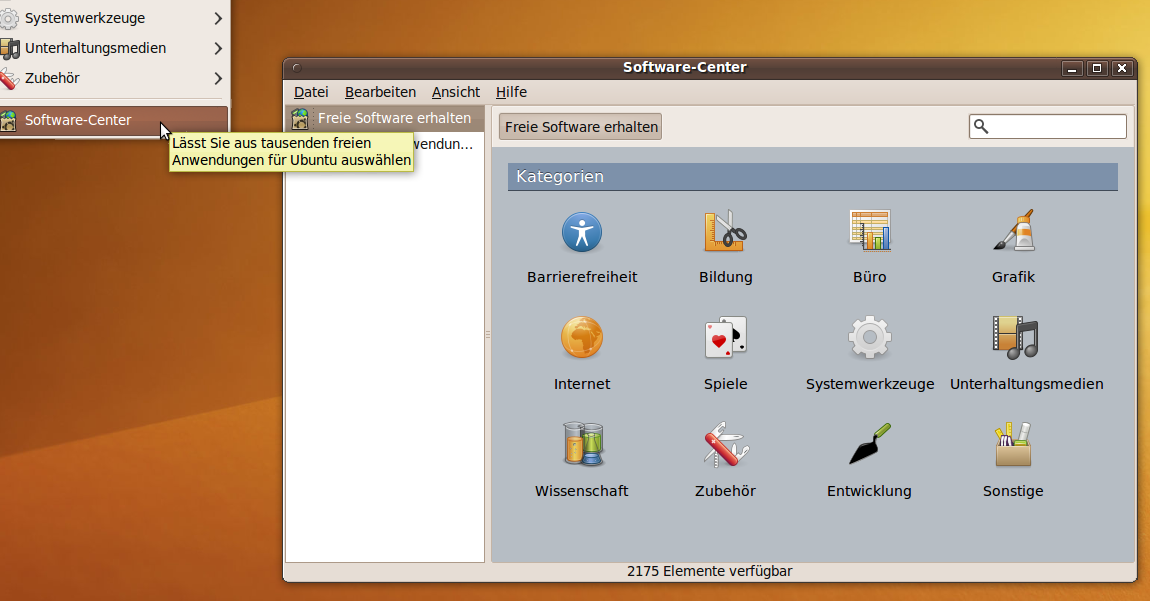This screenshot has height=601, width=1150.
Task: Open the Ansicht menu
Action: (x=455, y=92)
